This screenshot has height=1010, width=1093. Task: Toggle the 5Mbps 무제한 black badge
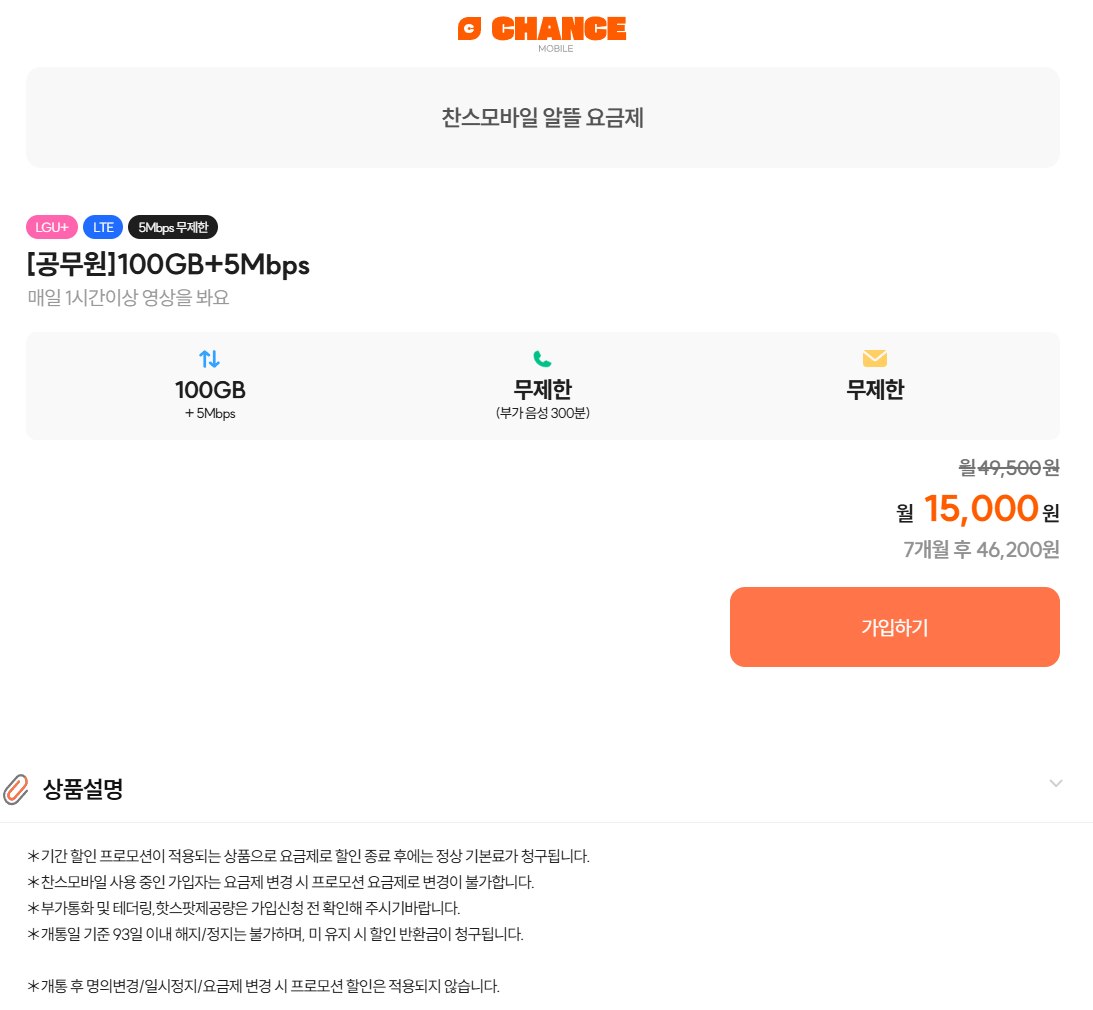coord(172,227)
